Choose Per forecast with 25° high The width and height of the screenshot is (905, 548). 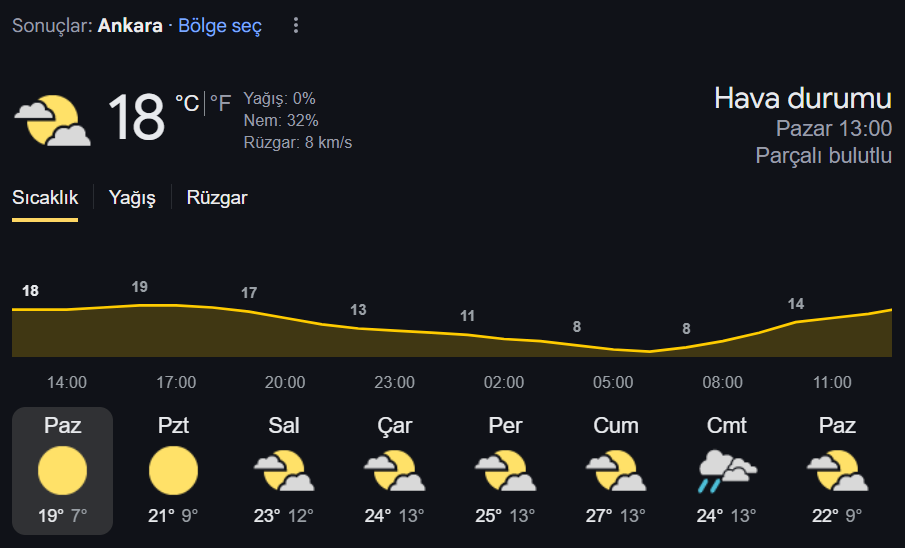(x=506, y=470)
